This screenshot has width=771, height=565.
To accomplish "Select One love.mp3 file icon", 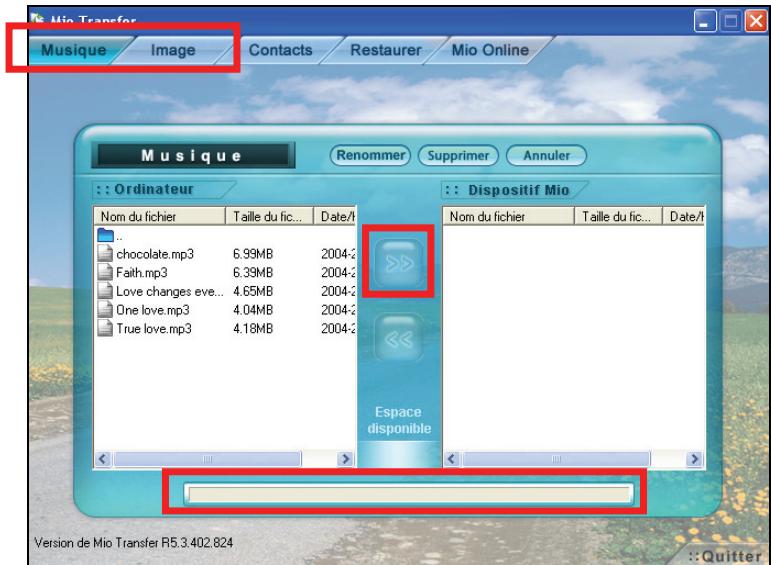I will tap(105, 309).
